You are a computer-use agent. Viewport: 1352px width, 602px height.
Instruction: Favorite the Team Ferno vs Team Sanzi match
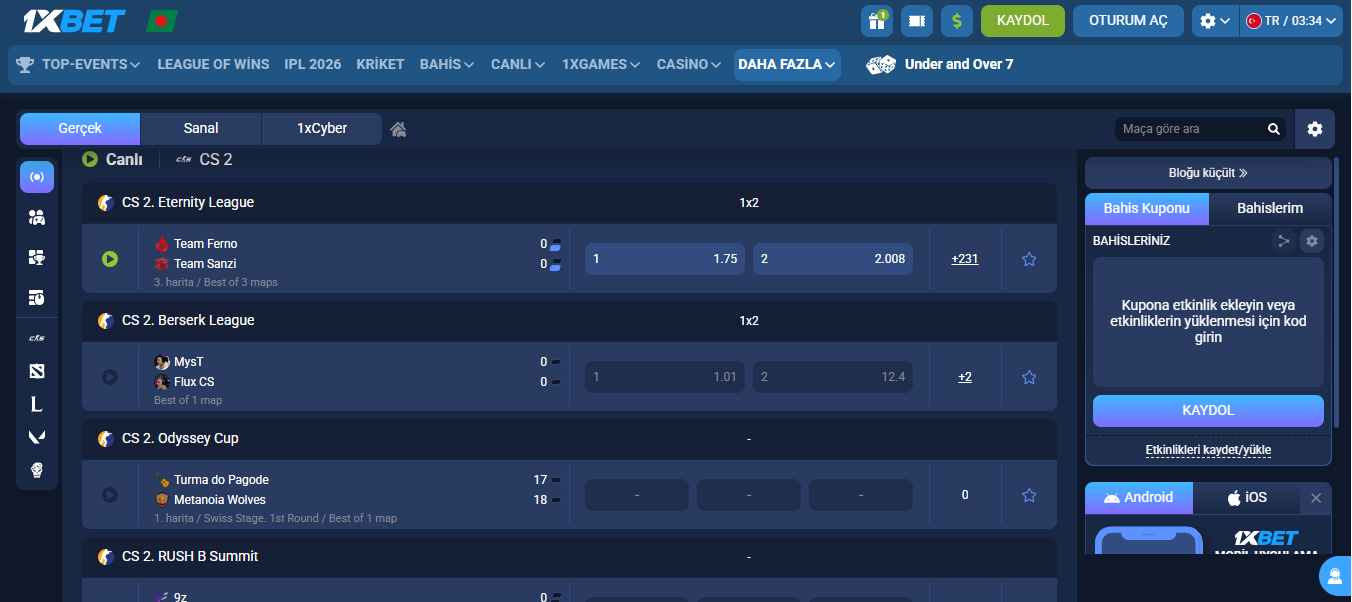coord(1029,259)
